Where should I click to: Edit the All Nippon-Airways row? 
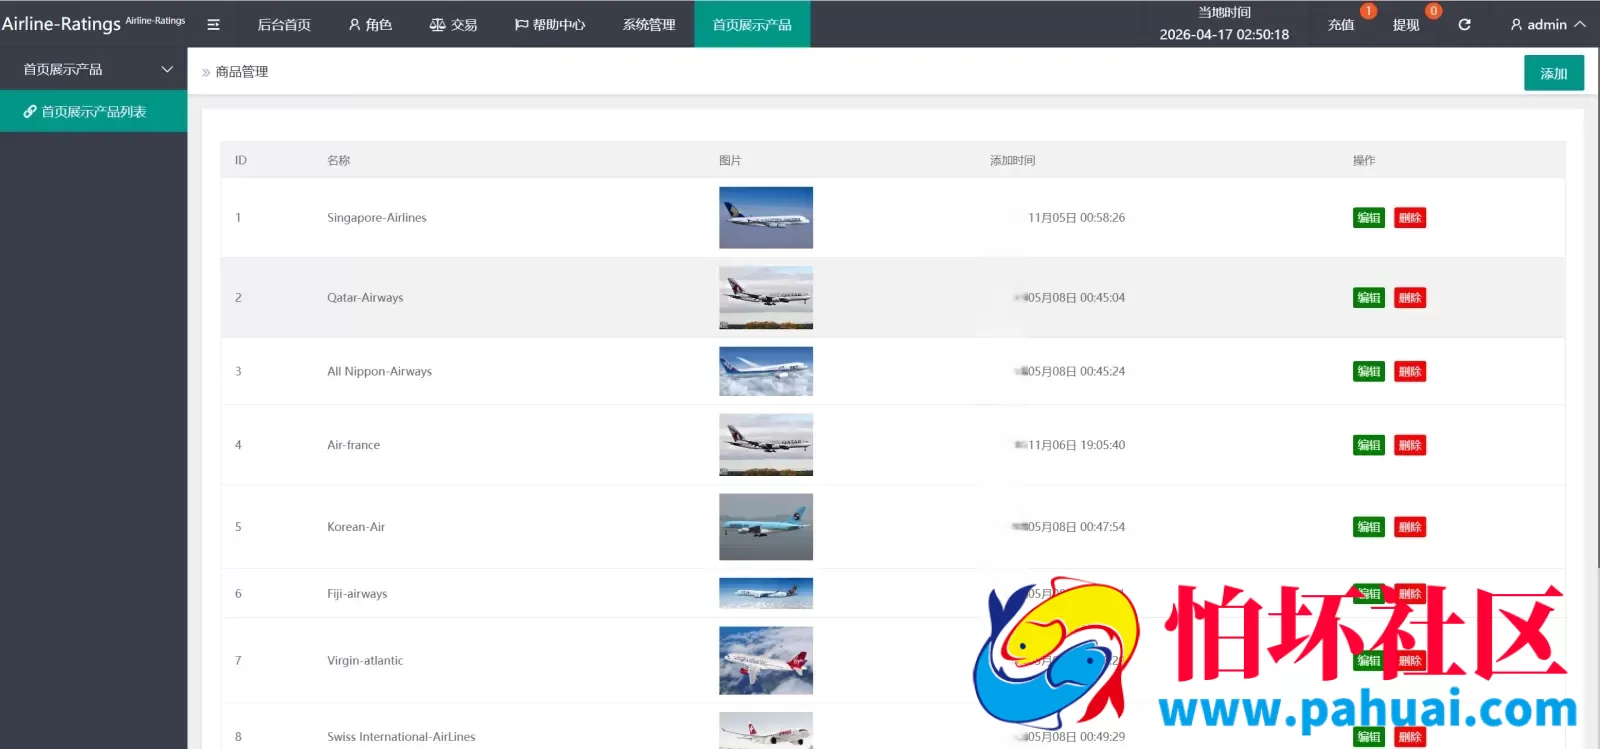tap(1369, 372)
